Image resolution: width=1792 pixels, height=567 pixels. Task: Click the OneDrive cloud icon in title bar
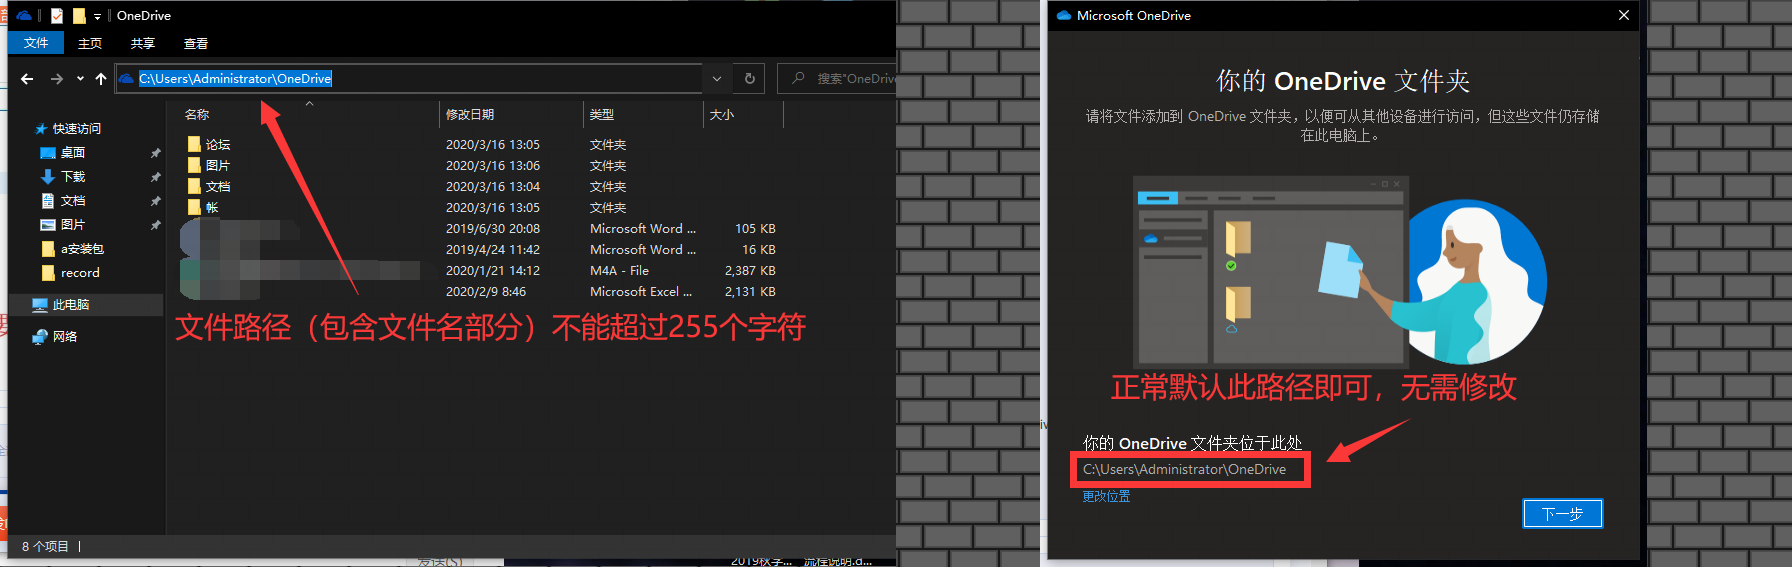[x=25, y=15]
